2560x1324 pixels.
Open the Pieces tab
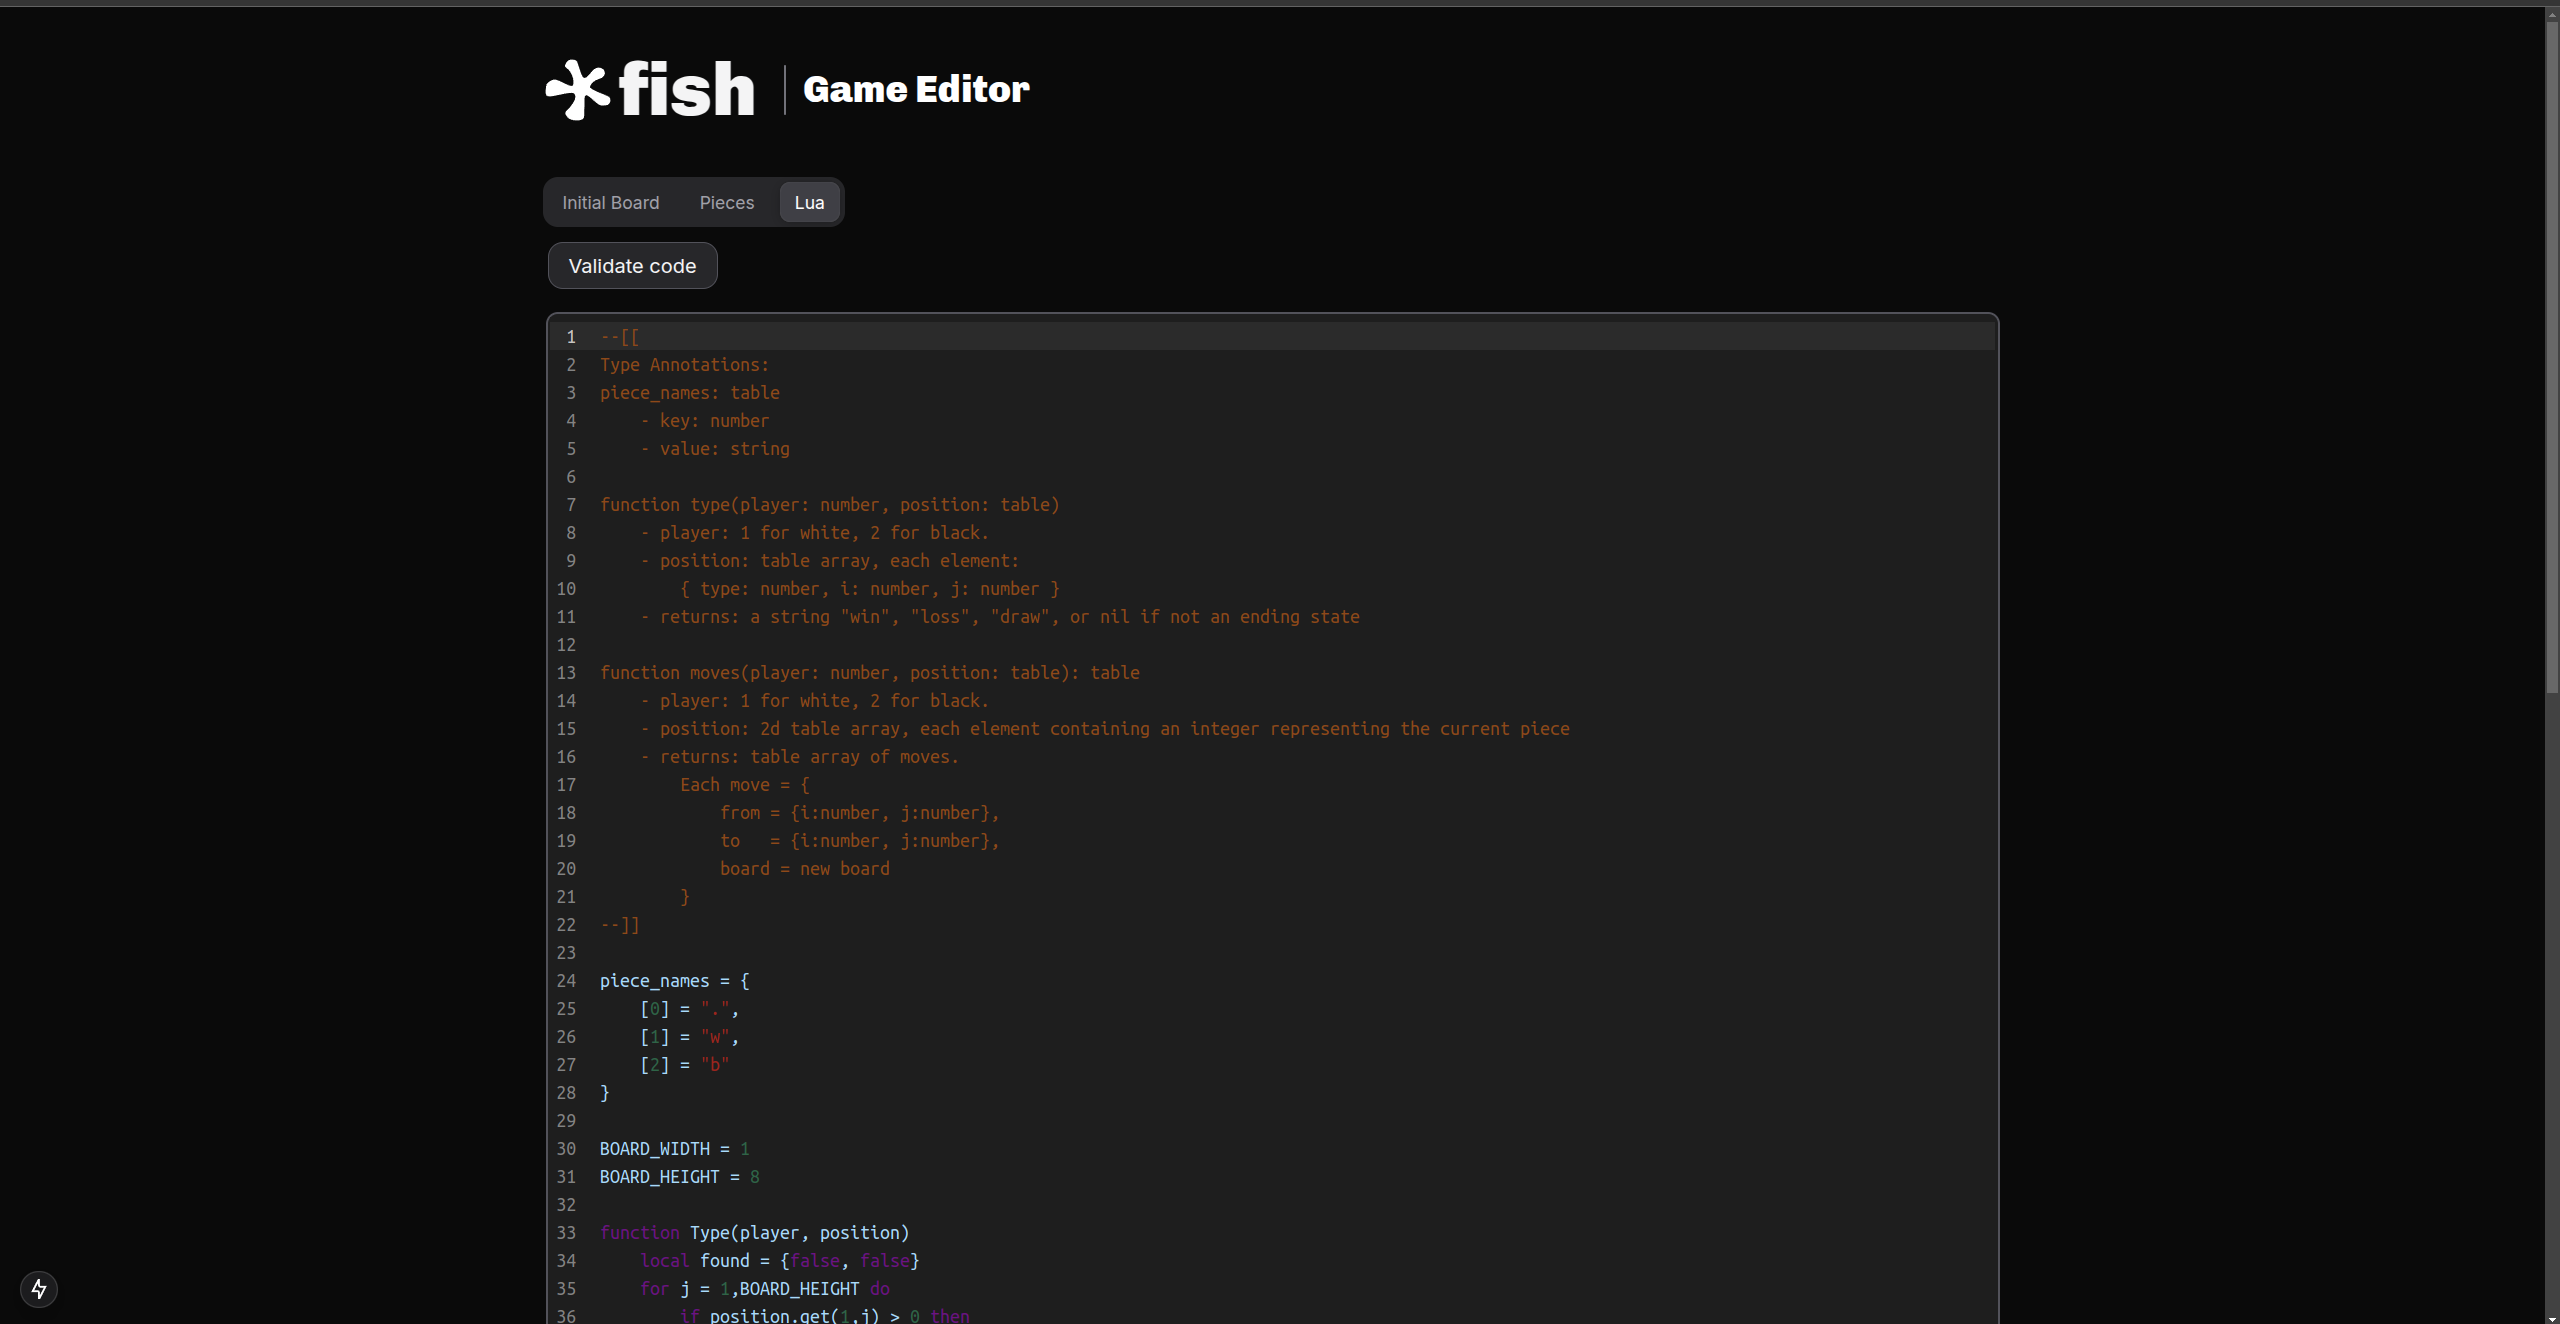(x=726, y=203)
